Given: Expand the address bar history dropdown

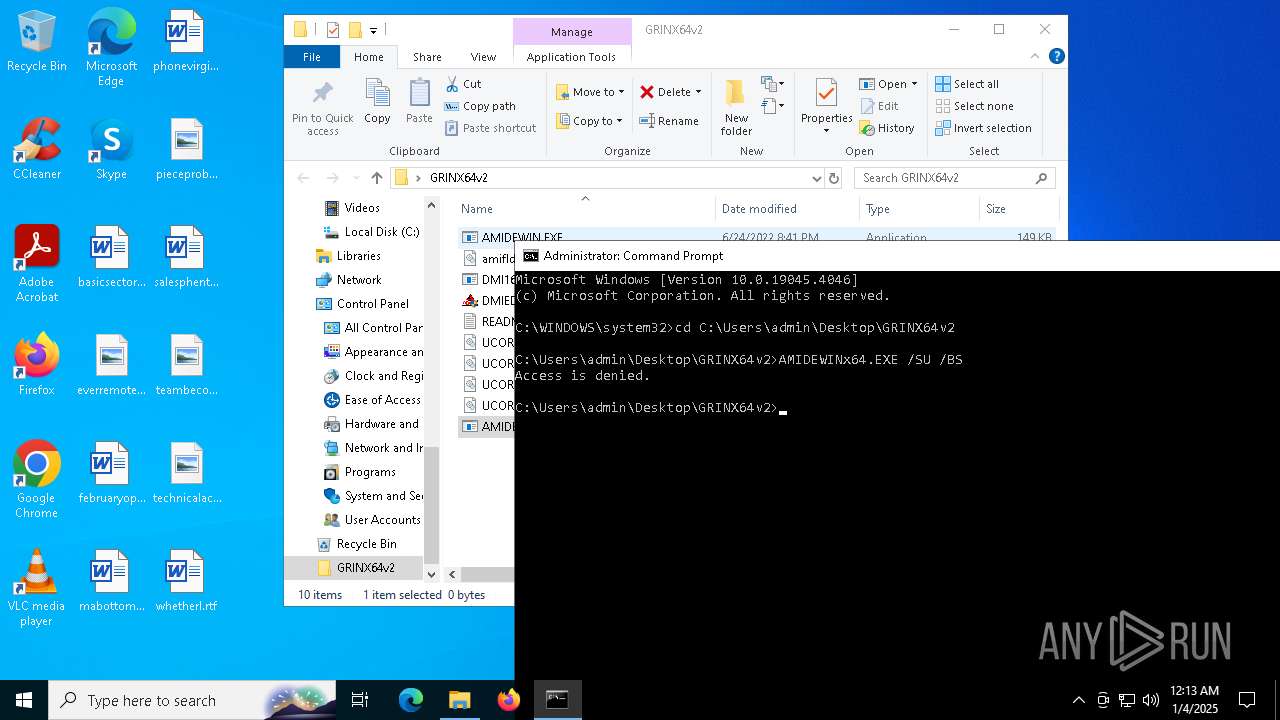Looking at the screenshot, I should pos(817,178).
